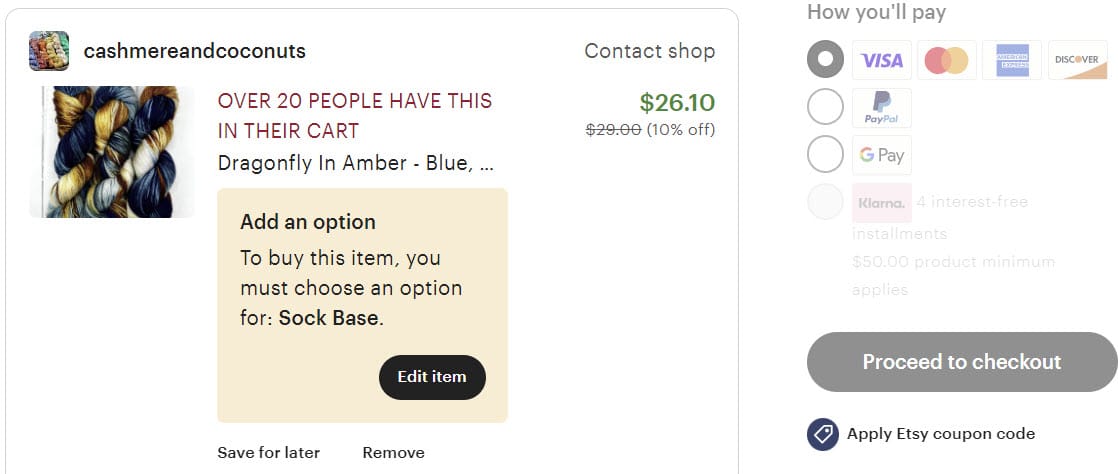Open the Contact shop link
The height and width of the screenshot is (474, 1118).
649,51
